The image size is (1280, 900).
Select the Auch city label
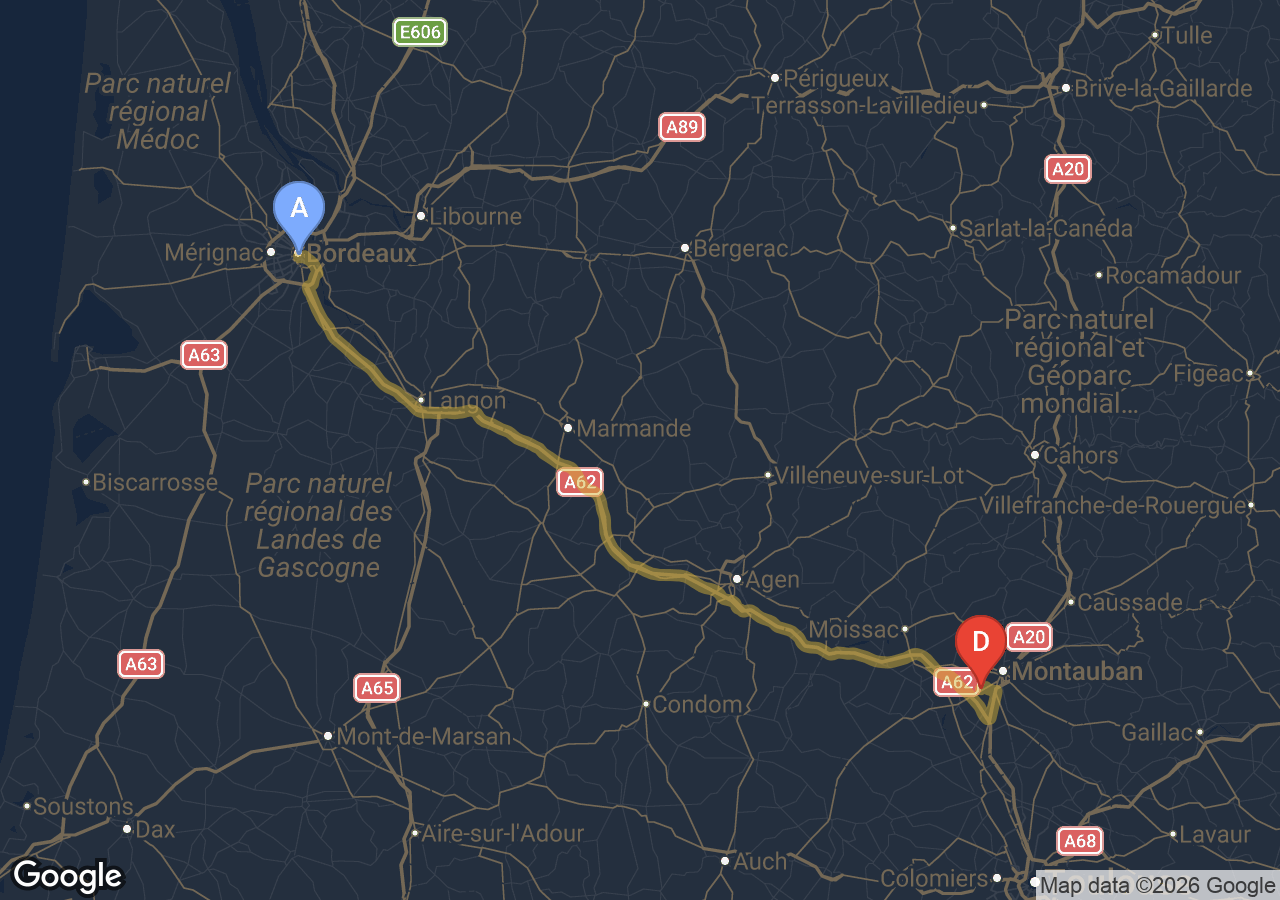point(760,861)
